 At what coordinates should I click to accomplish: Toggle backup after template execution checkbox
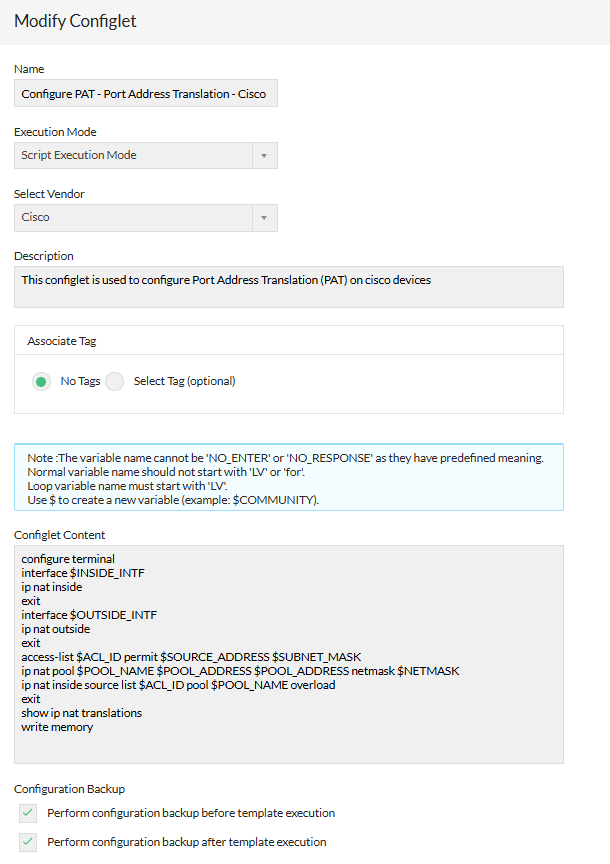tap(28, 842)
